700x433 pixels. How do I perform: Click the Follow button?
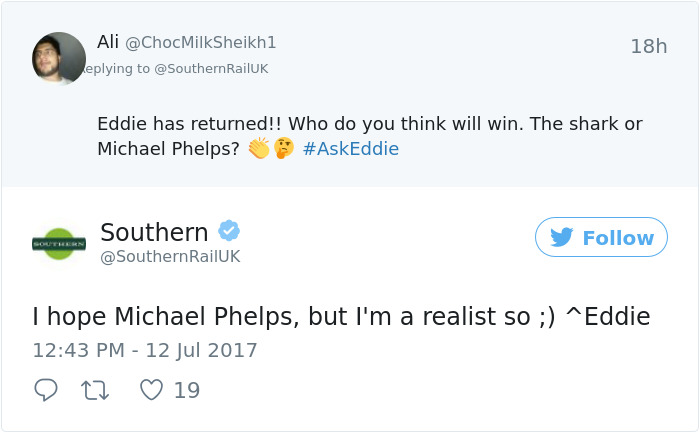[601, 238]
